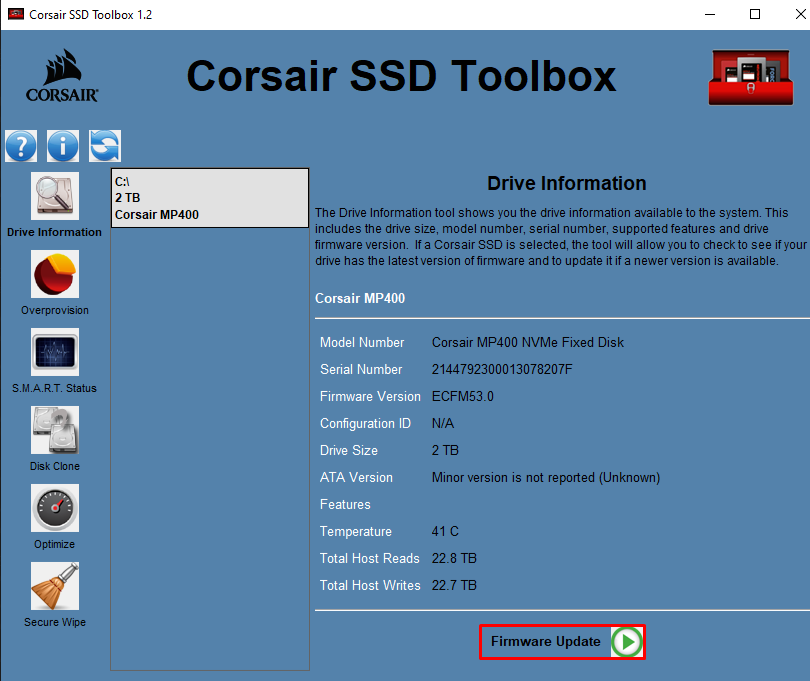This screenshot has width=810, height=681.
Task: Click the Serial Number field
Action: (x=361, y=369)
